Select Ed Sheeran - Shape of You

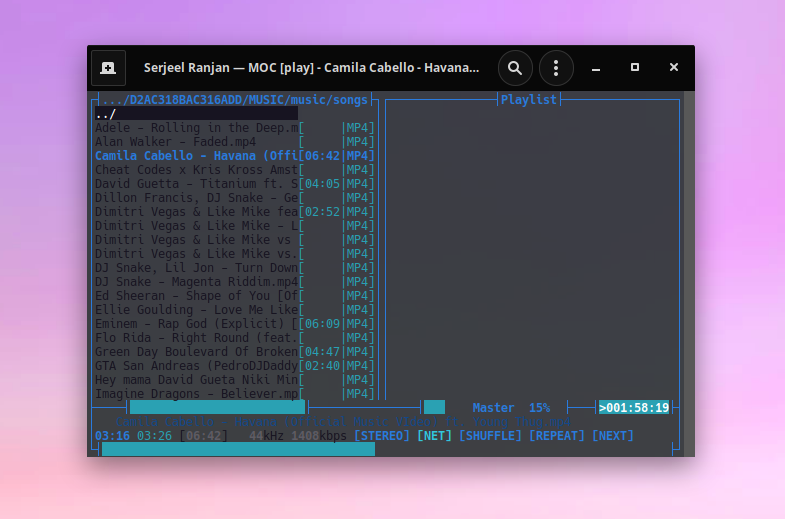pos(234,296)
